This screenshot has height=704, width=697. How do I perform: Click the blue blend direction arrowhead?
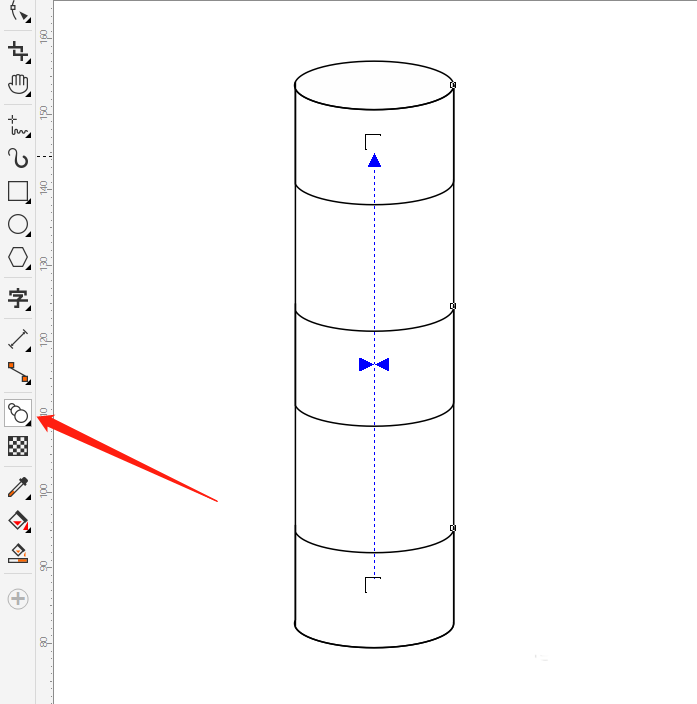pos(375,160)
